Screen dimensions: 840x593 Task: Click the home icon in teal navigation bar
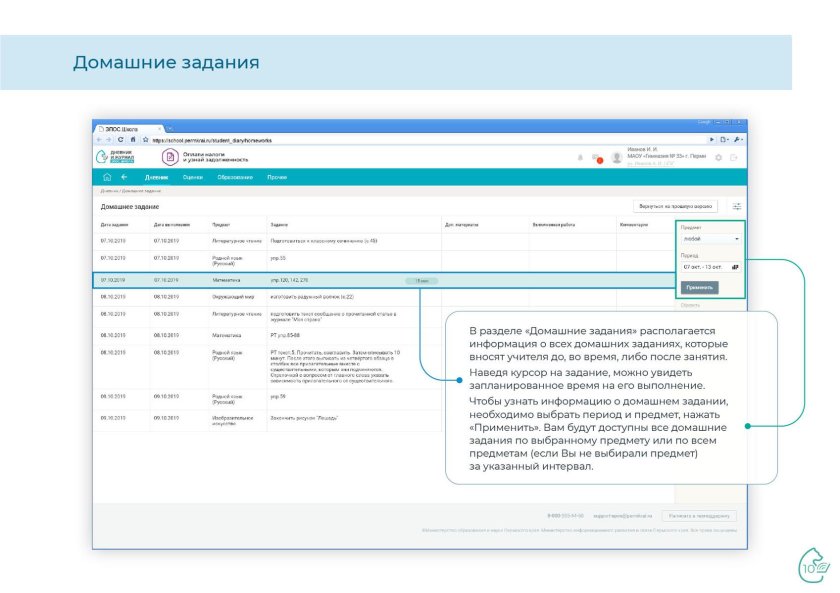(107, 177)
